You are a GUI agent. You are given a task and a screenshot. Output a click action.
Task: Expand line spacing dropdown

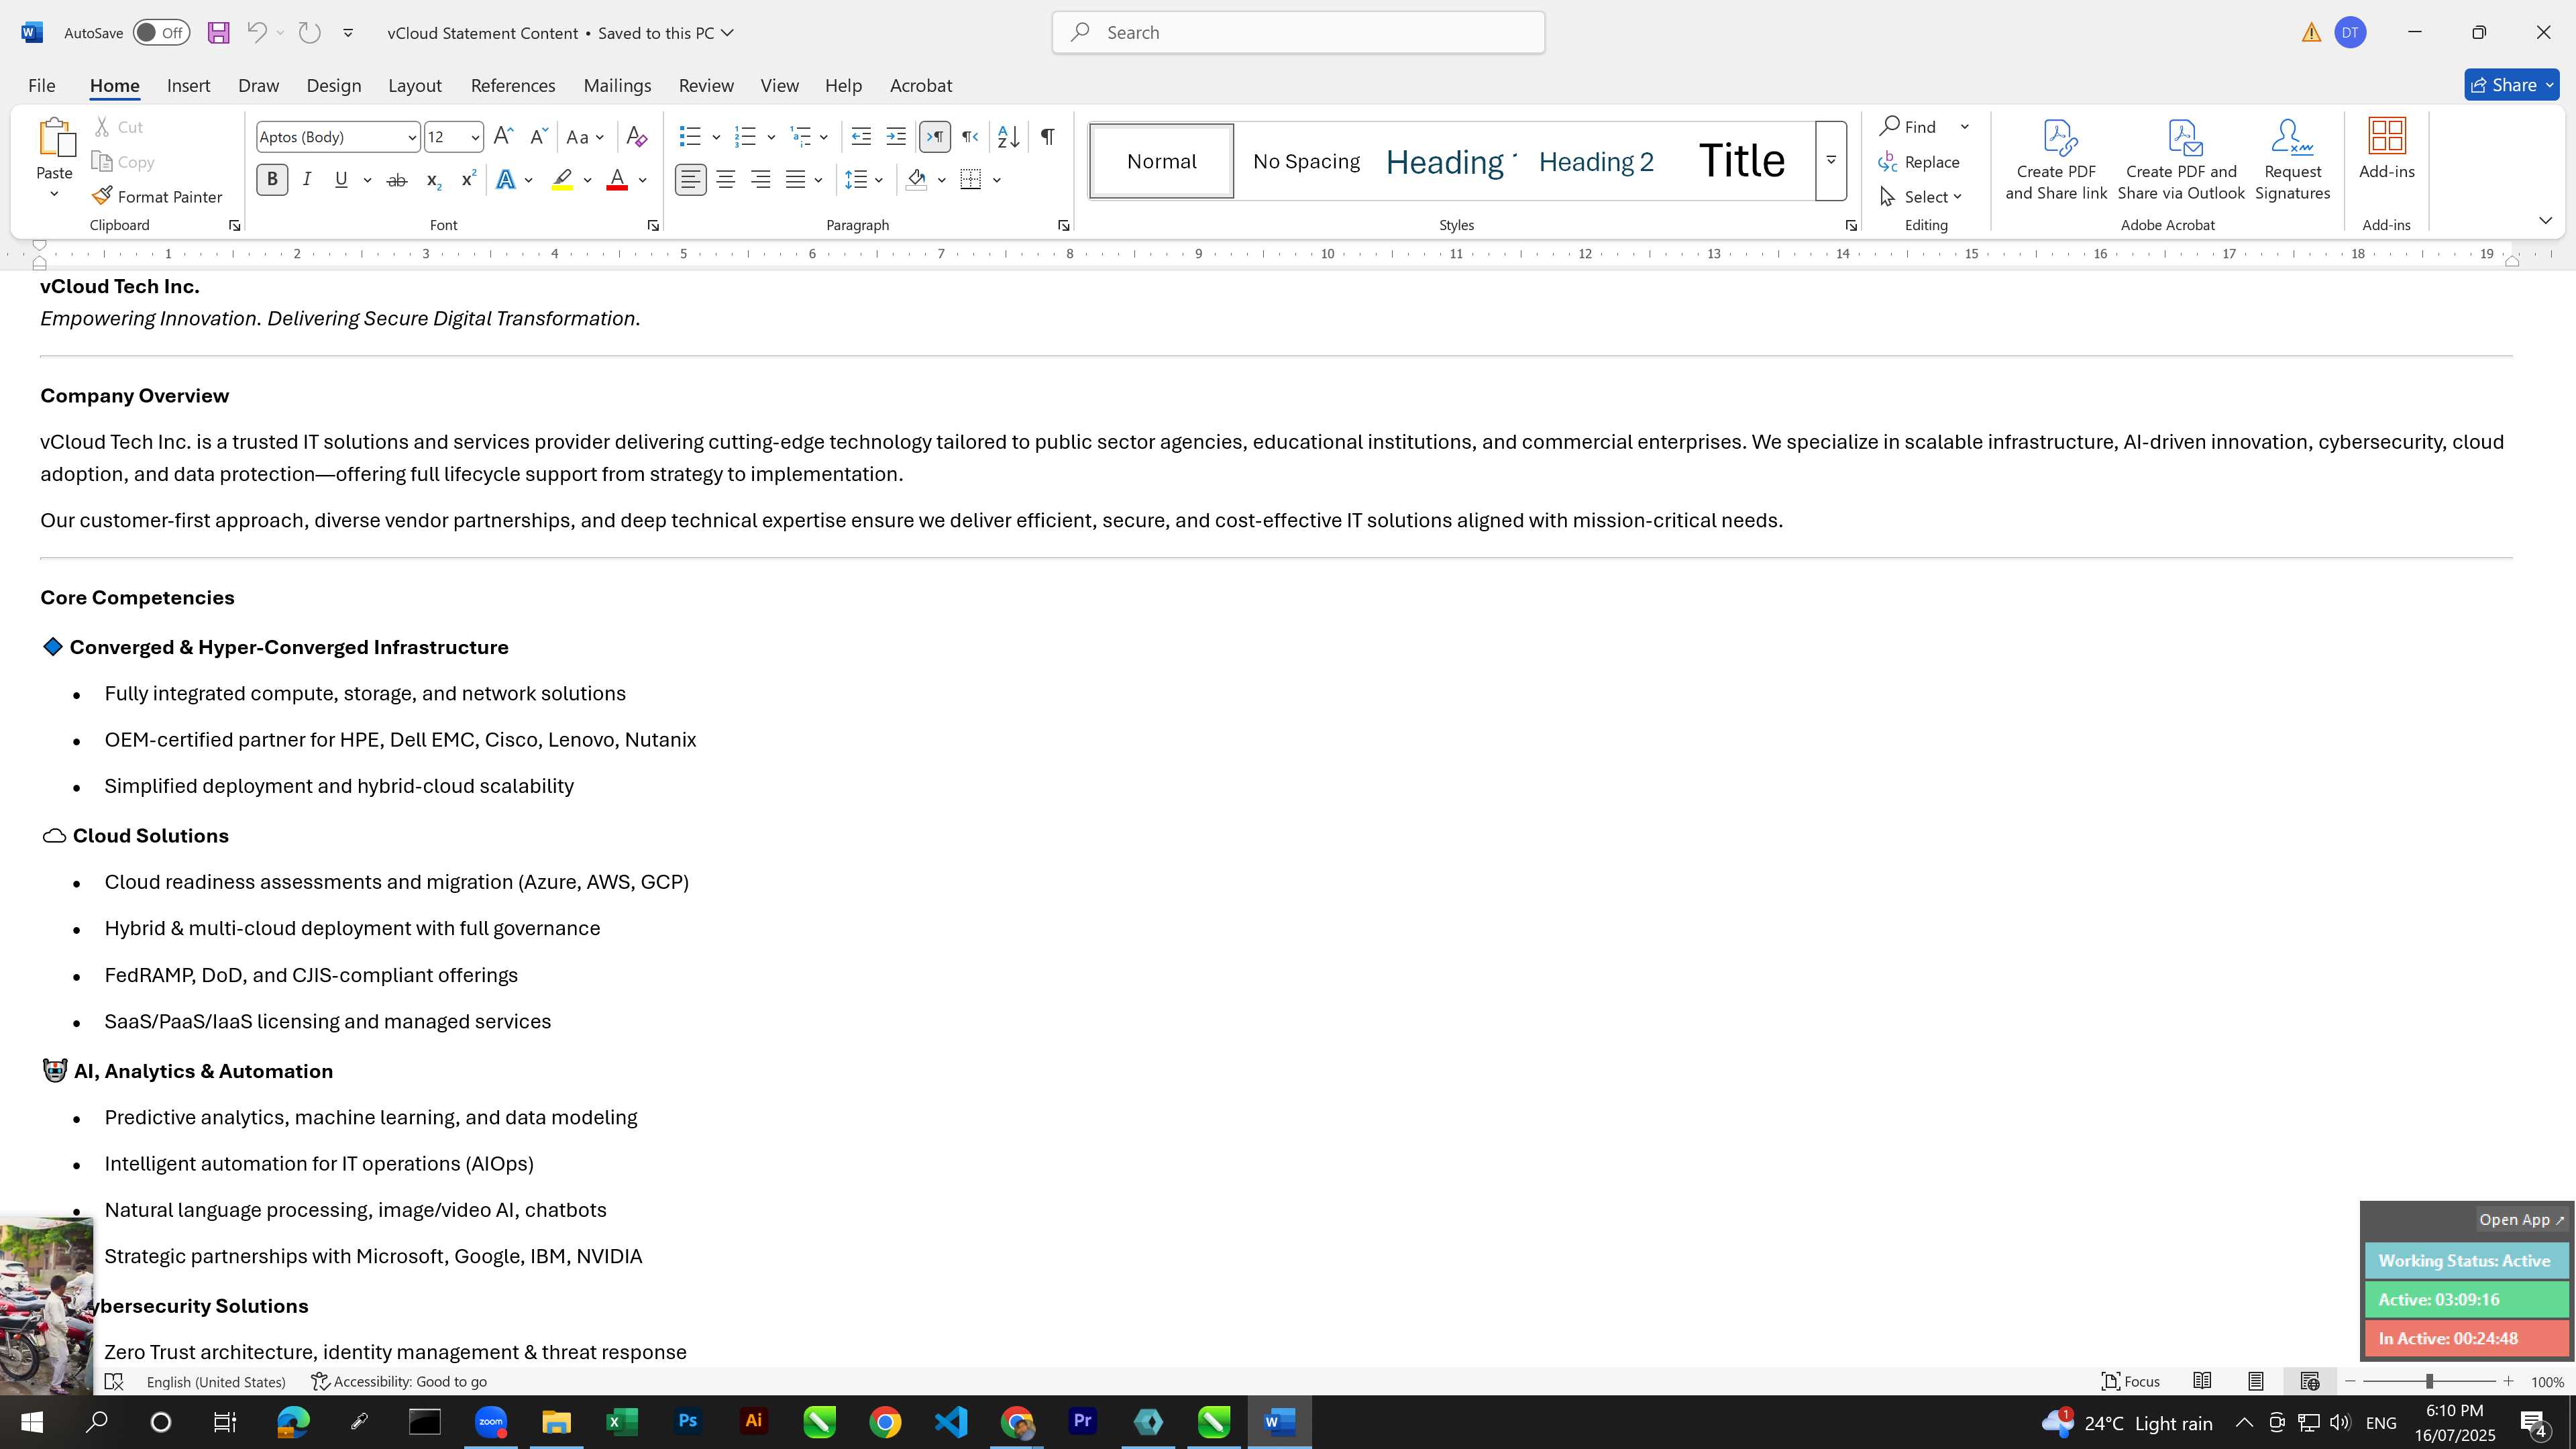click(878, 180)
